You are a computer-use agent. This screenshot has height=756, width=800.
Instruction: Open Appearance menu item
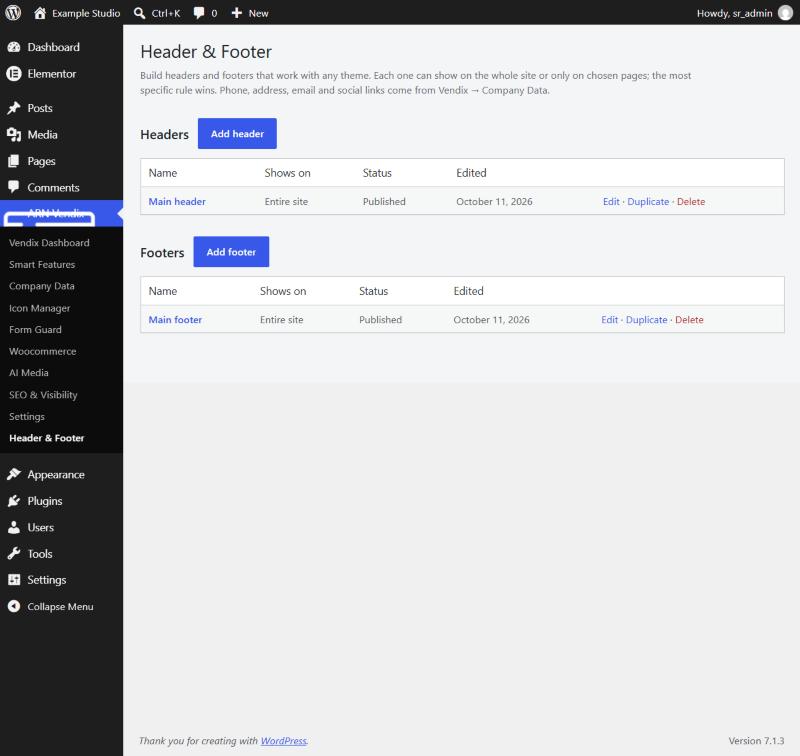coord(56,474)
